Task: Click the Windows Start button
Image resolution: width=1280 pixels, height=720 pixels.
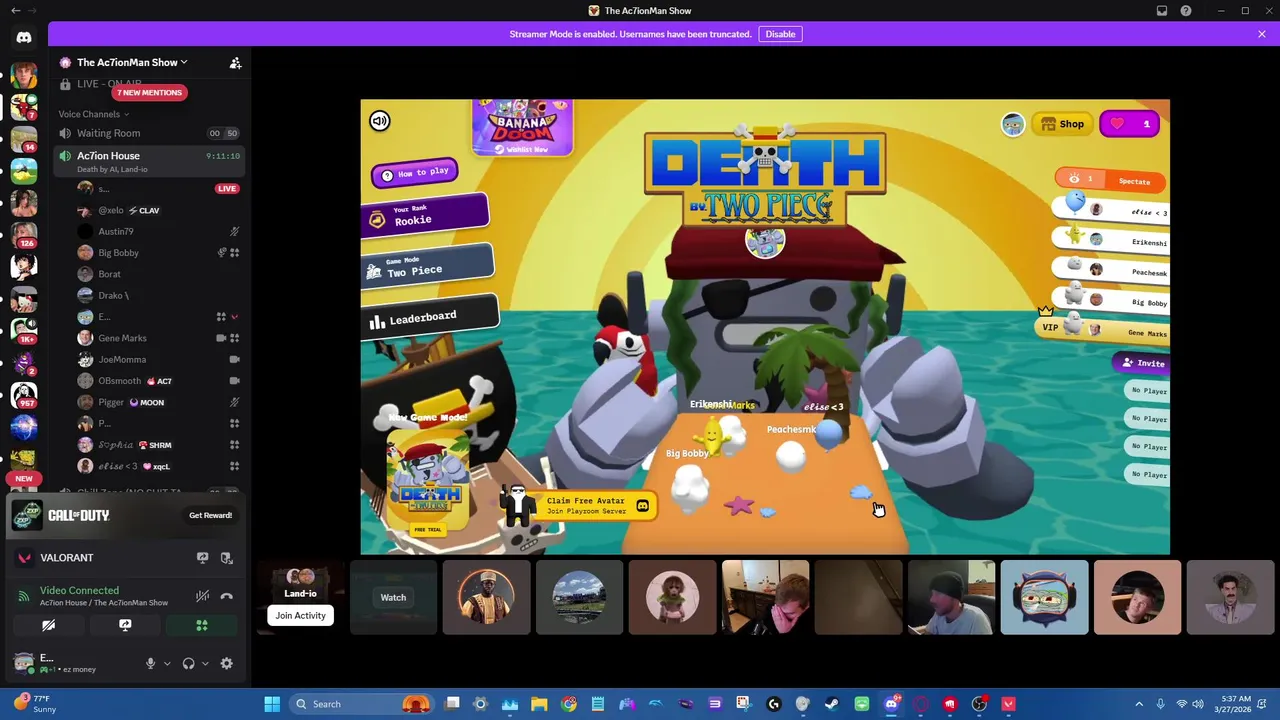Action: coord(272,704)
